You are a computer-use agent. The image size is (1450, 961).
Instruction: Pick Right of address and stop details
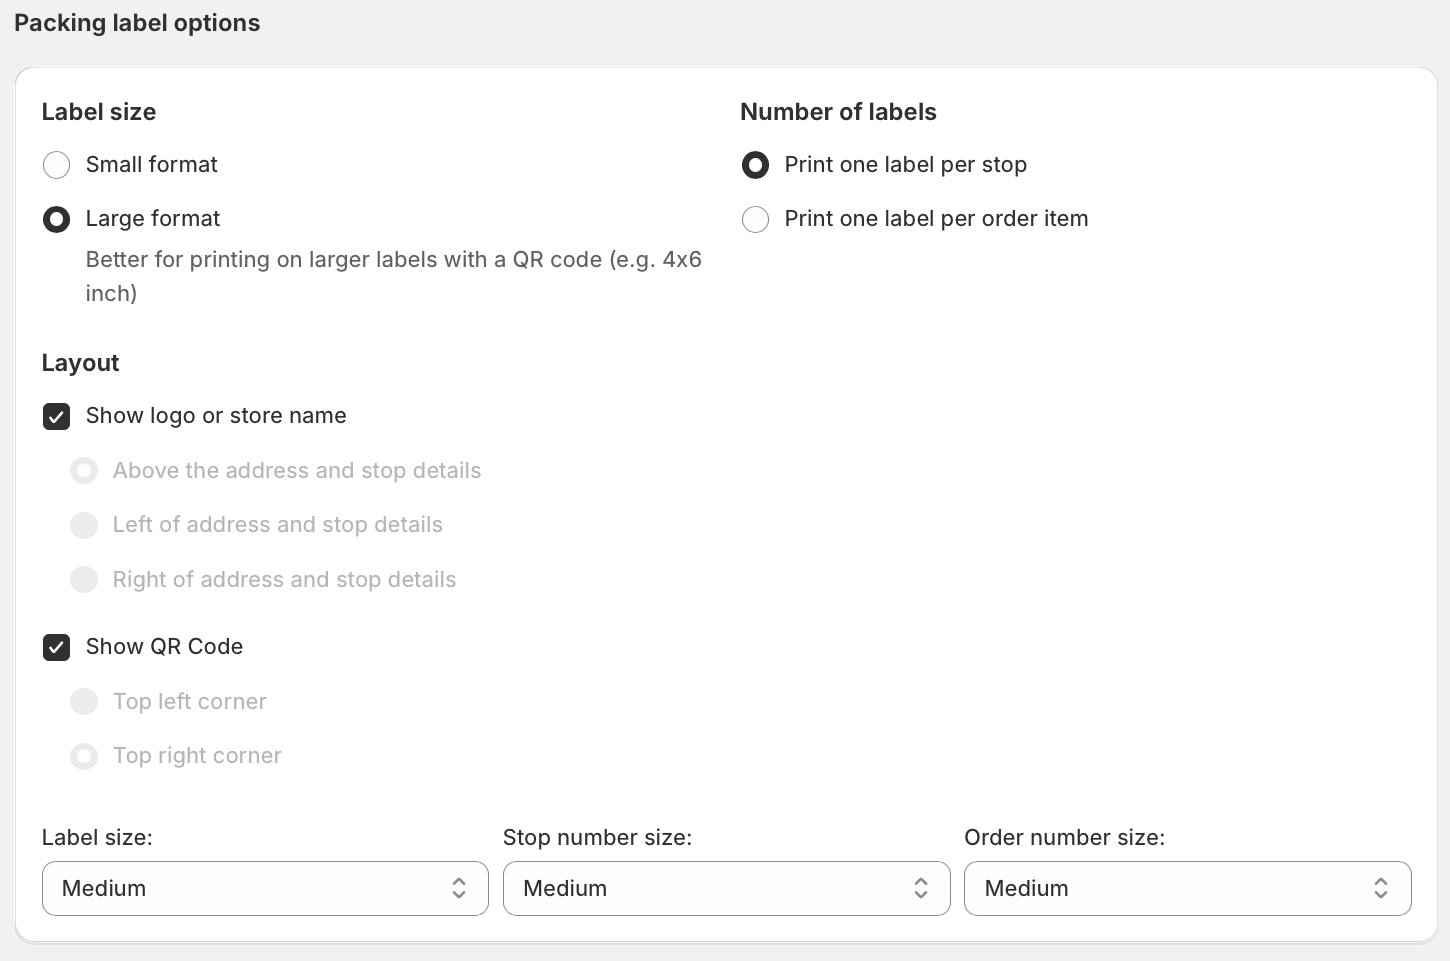pyautogui.click(x=84, y=580)
